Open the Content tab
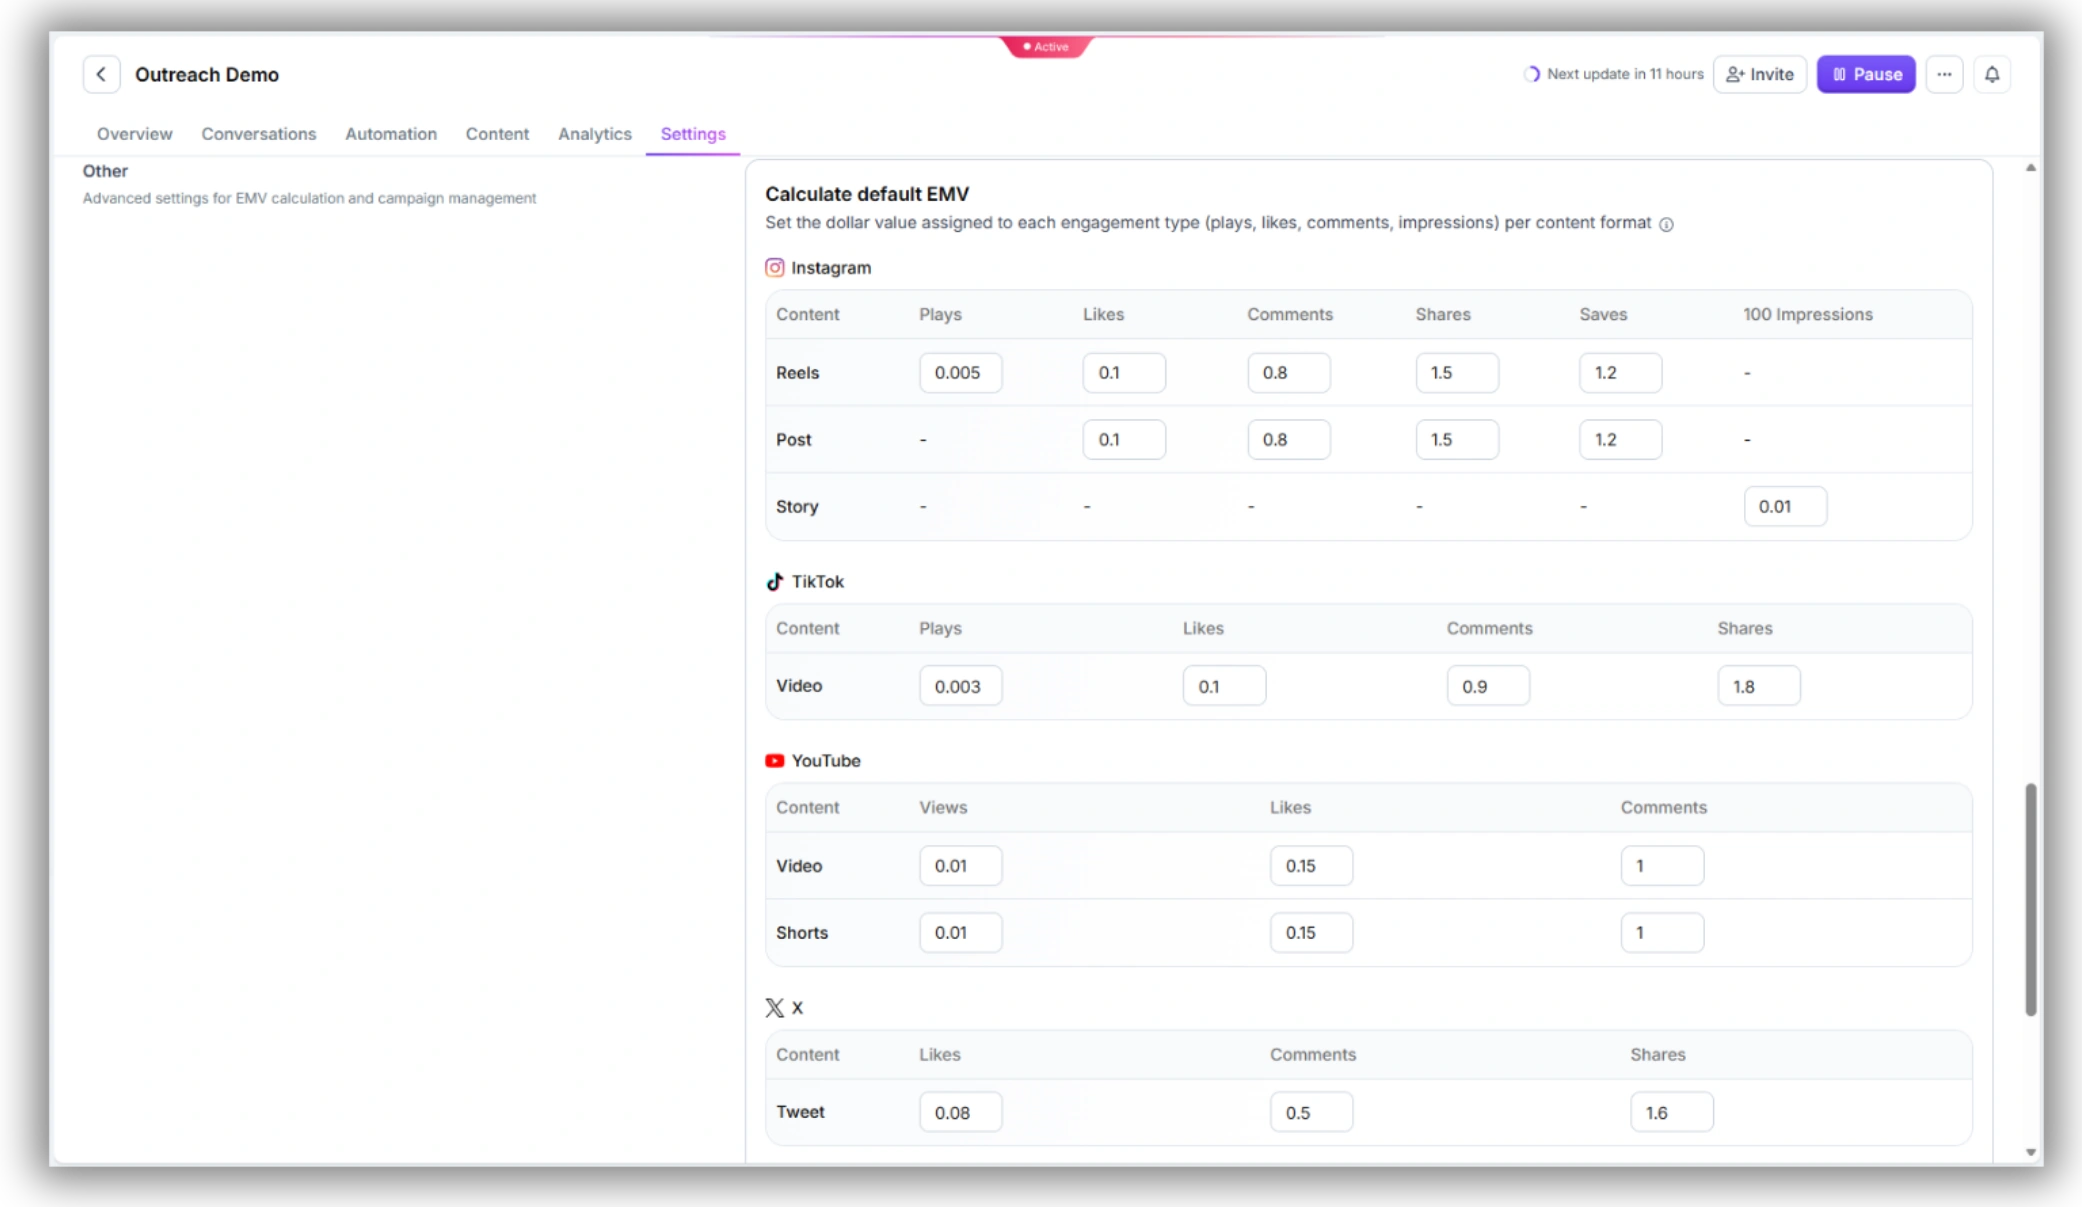Image resolution: width=2082 pixels, height=1207 pixels. [497, 134]
